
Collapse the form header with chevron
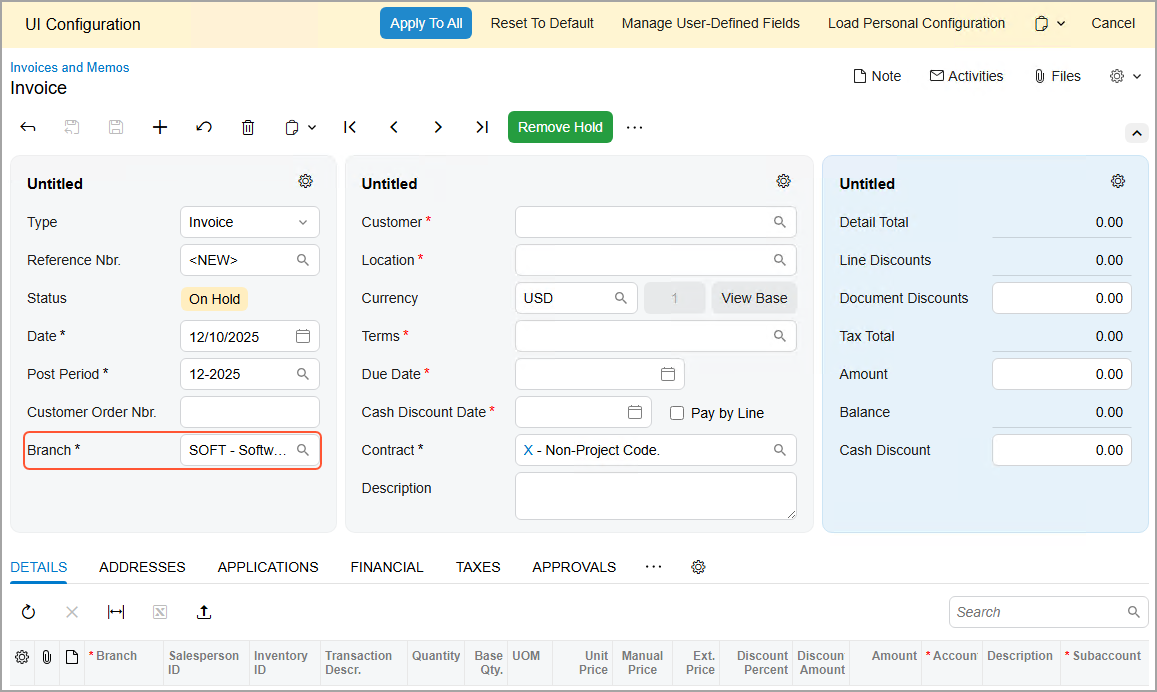tap(1136, 134)
